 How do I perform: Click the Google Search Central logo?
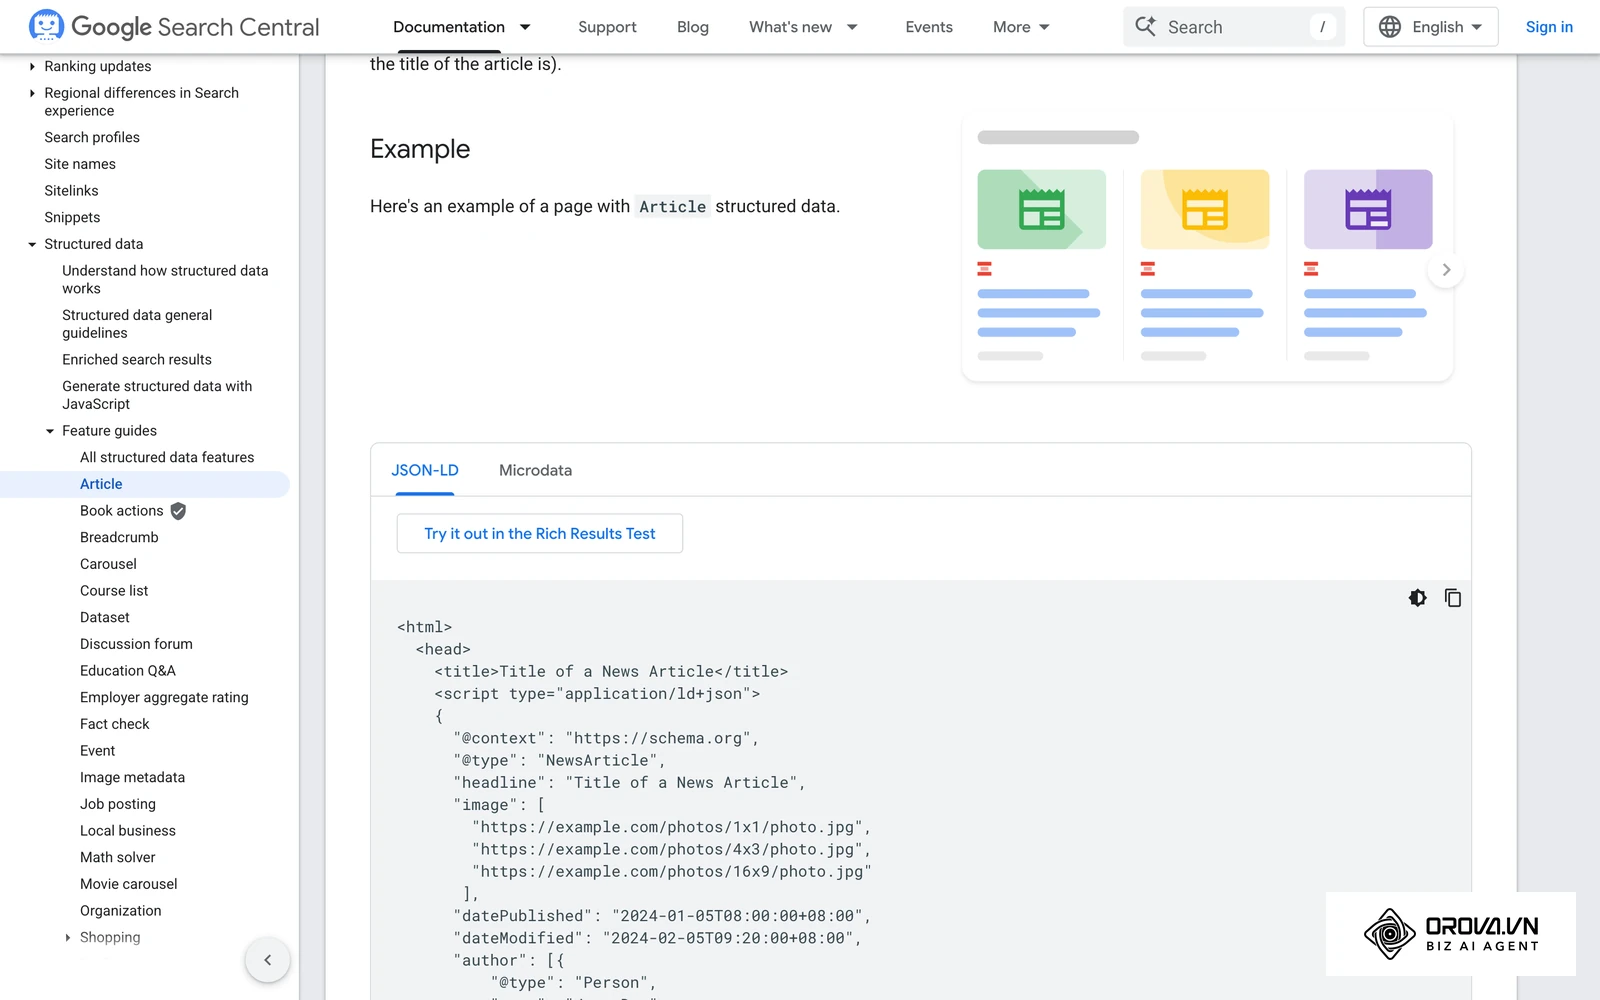174,27
